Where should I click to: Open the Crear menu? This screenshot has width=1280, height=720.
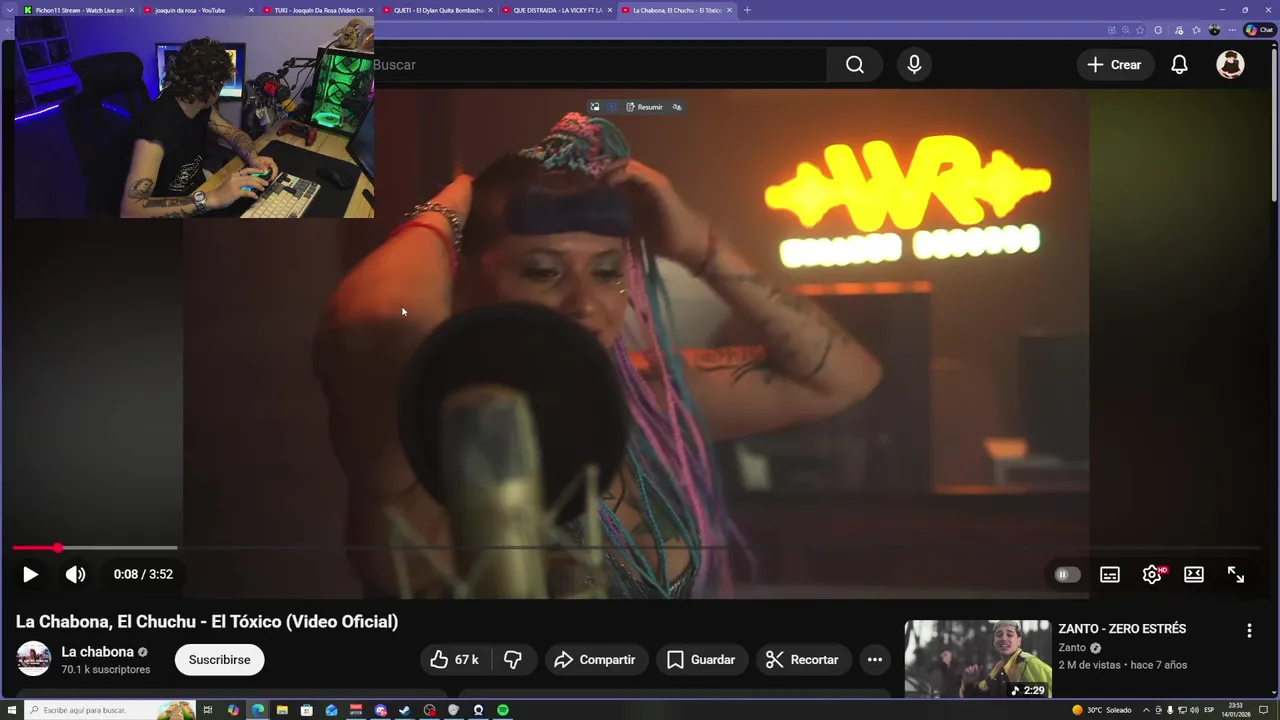pyautogui.click(x=1114, y=64)
